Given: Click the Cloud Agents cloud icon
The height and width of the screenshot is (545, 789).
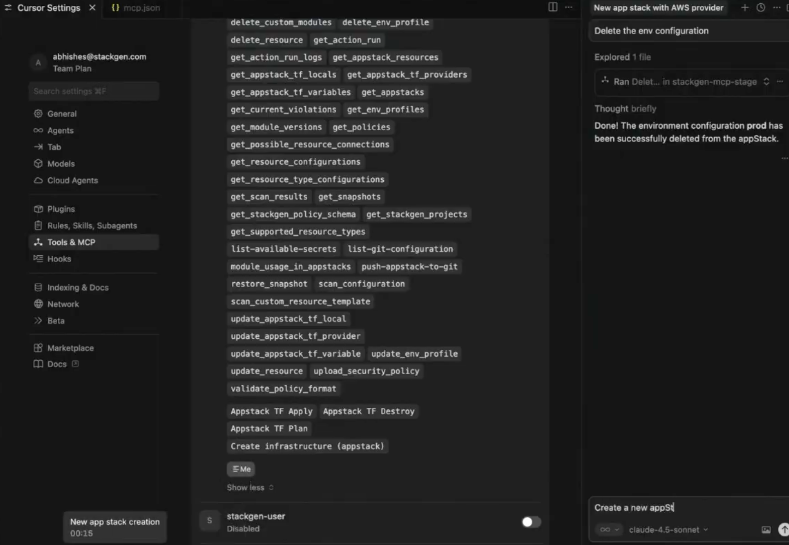Looking at the screenshot, I should [38, 180].
